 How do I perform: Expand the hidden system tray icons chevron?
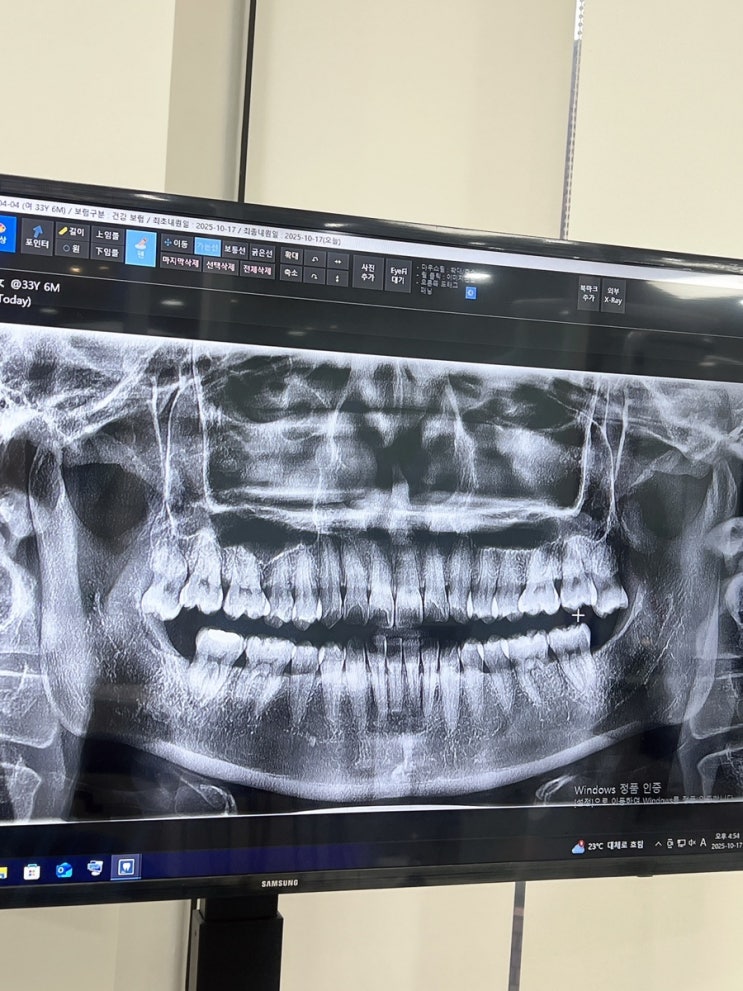pos(658,844)
